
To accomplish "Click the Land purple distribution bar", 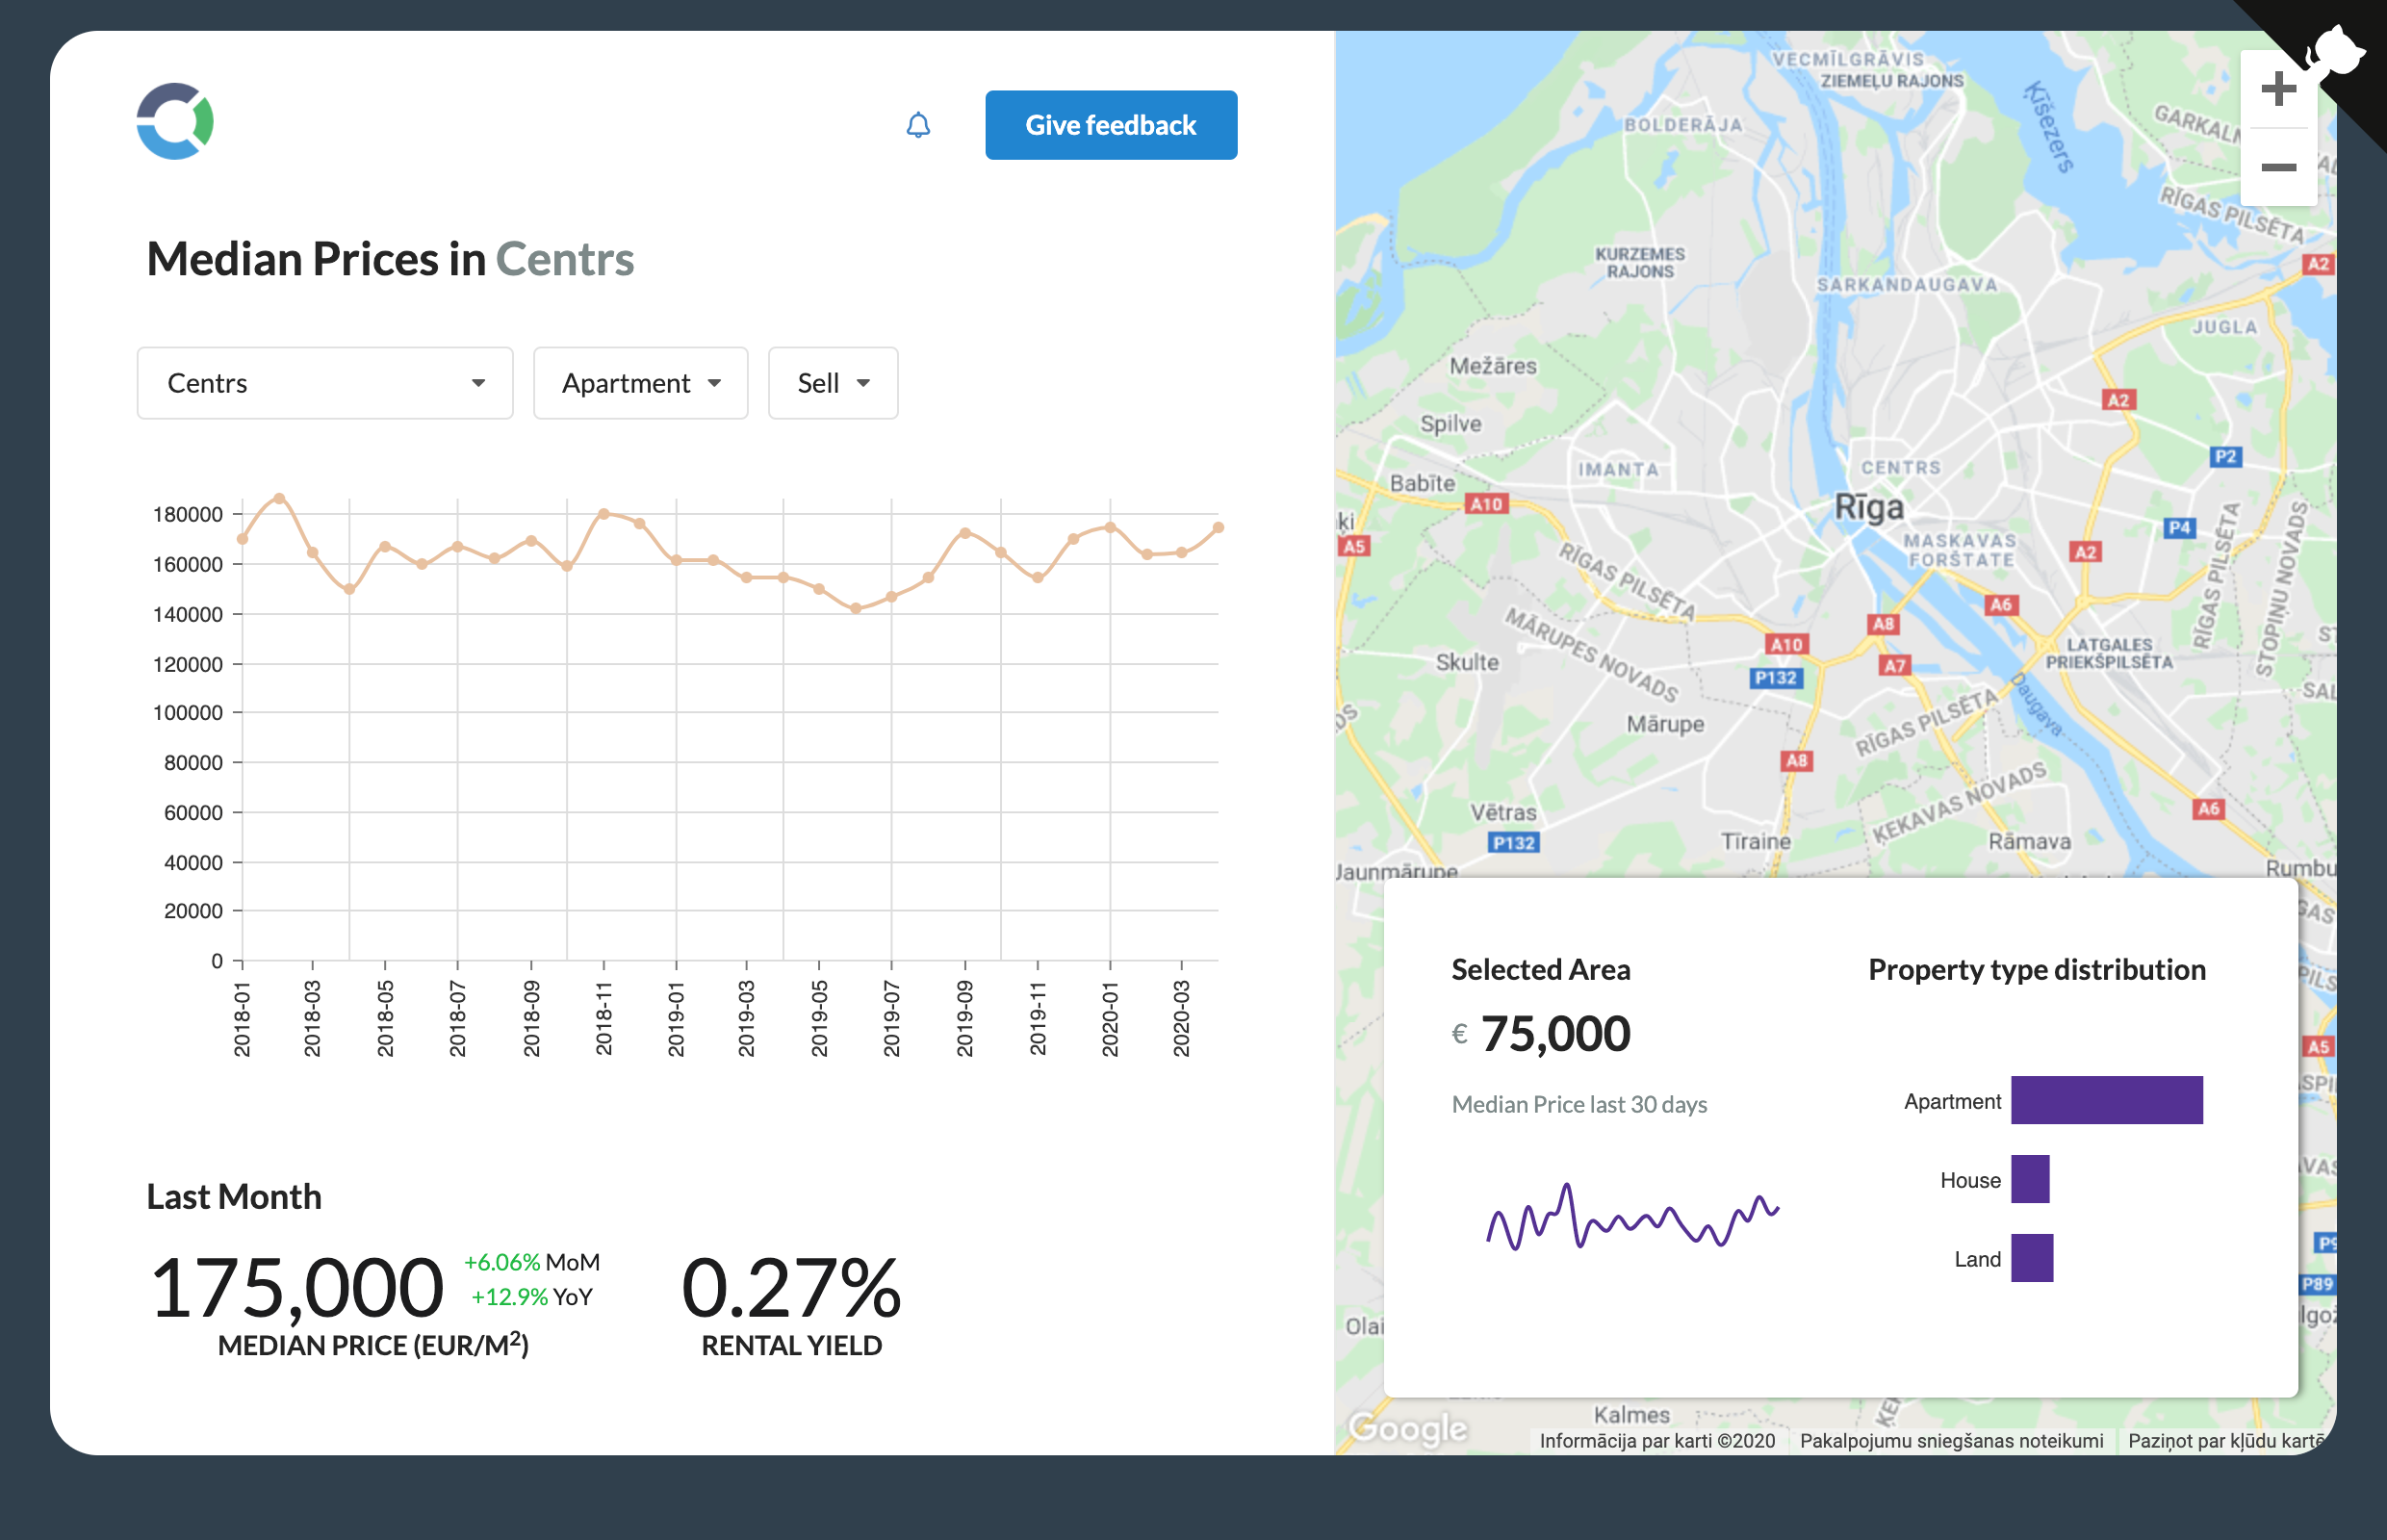I will tap(2032, 1258).
